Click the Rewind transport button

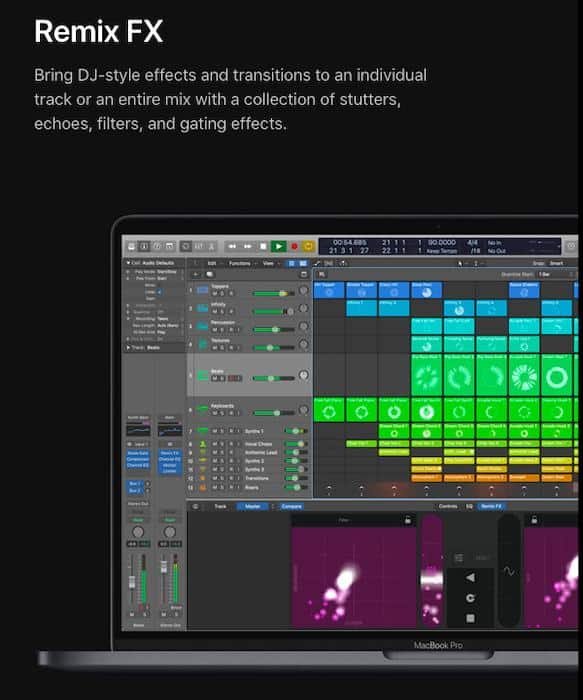[232, 246]
